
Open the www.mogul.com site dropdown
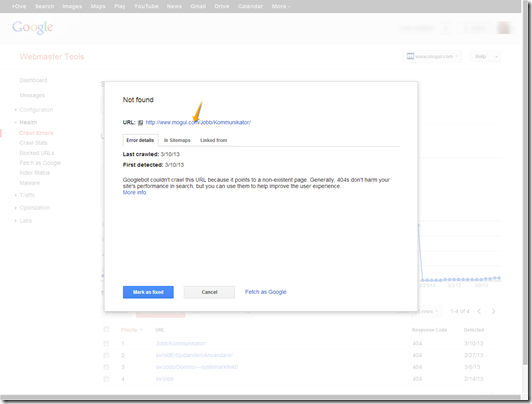click(432, 56)
